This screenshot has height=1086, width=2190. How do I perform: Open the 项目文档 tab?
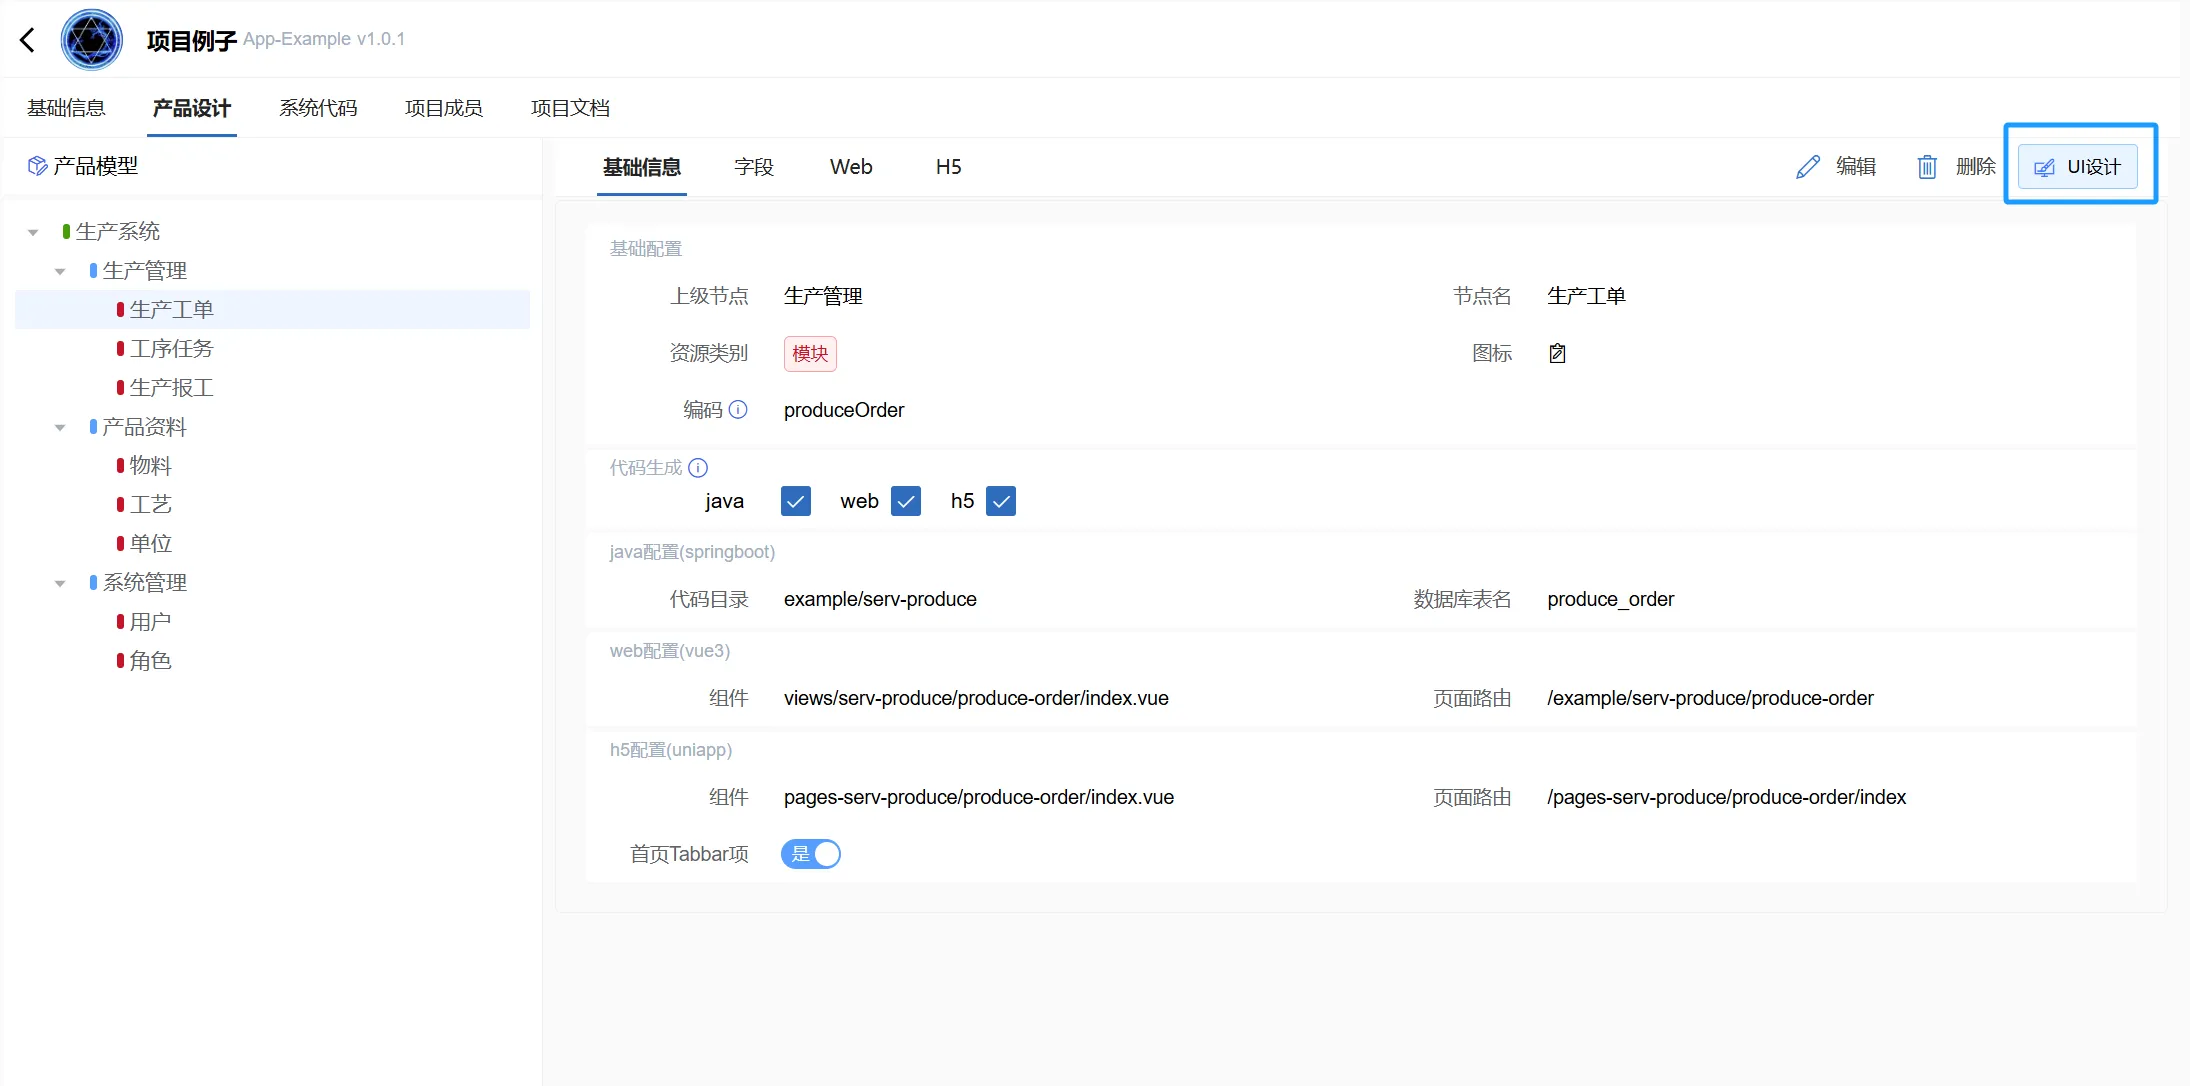click(570, 108)
